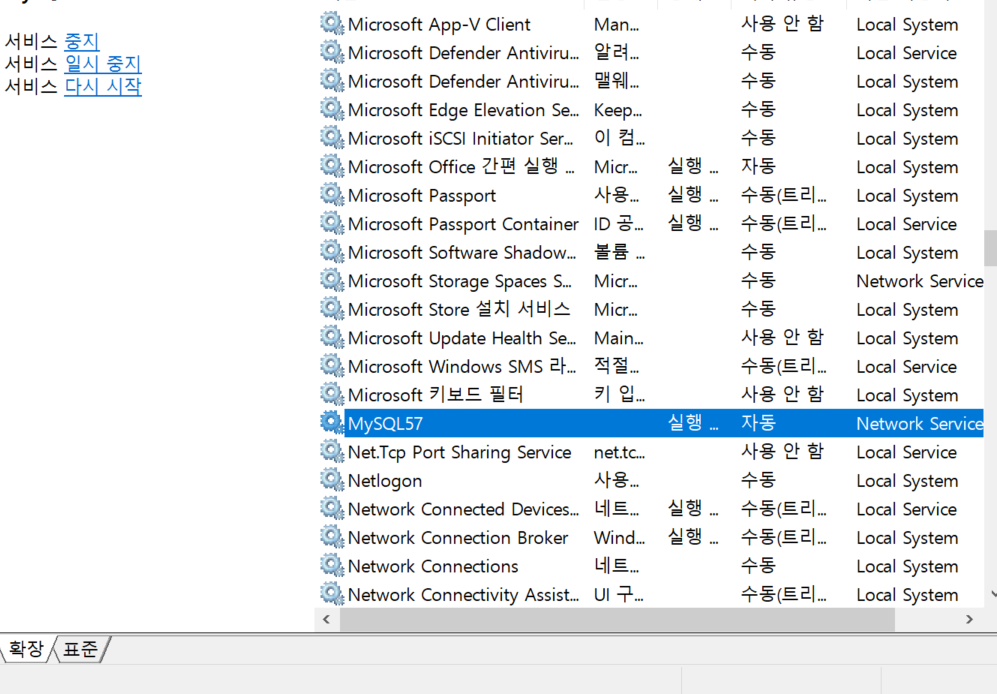Select the Microsoft Office 간편 실행 service name
The height and width of the screenshot is (694, 997).
[x=461, y=167]
